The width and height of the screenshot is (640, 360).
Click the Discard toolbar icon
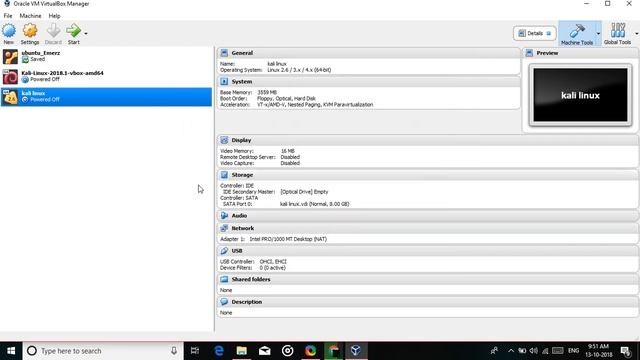coord(53,33)
